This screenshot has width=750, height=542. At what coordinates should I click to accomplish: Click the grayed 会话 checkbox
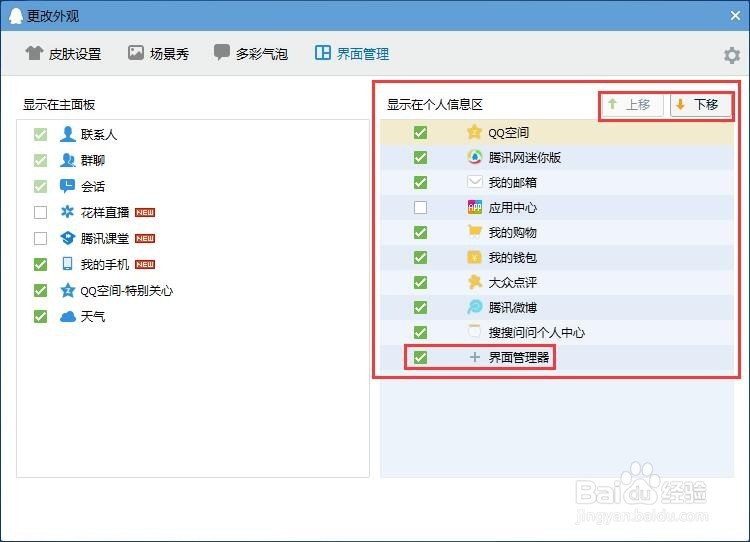[x=41, y=186]
